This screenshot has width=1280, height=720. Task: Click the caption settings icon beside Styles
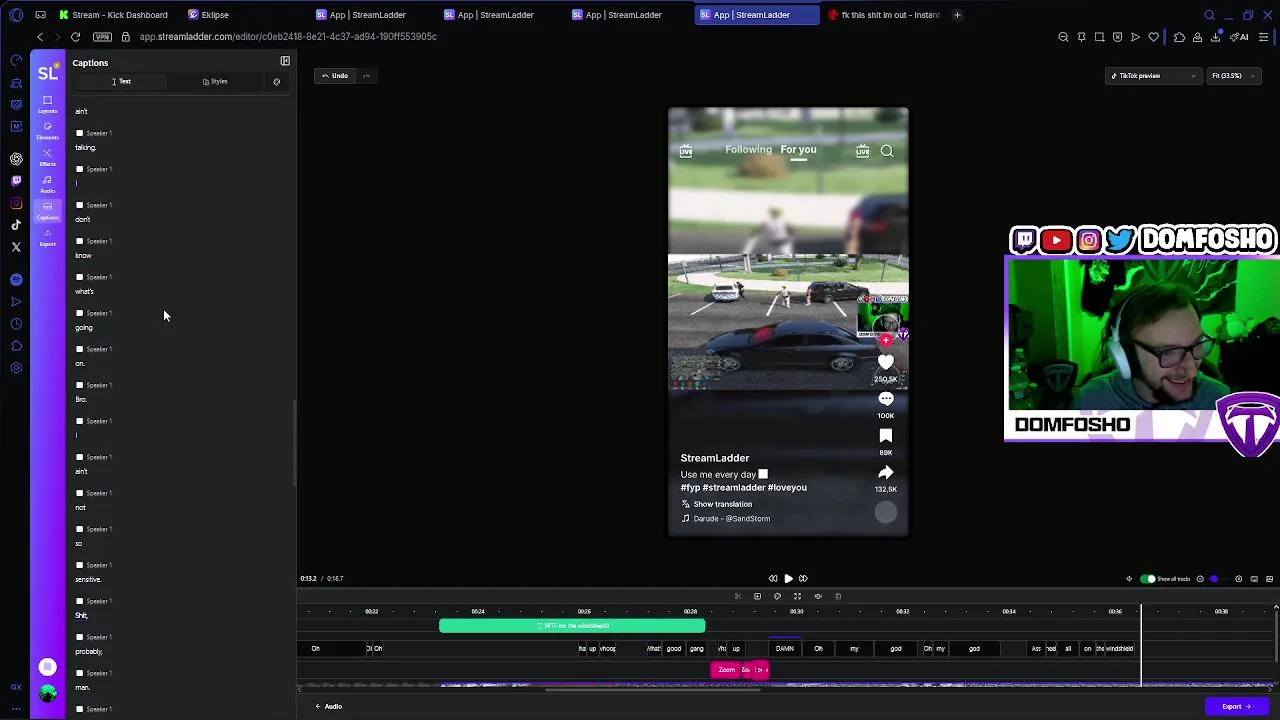pos(277,82)
